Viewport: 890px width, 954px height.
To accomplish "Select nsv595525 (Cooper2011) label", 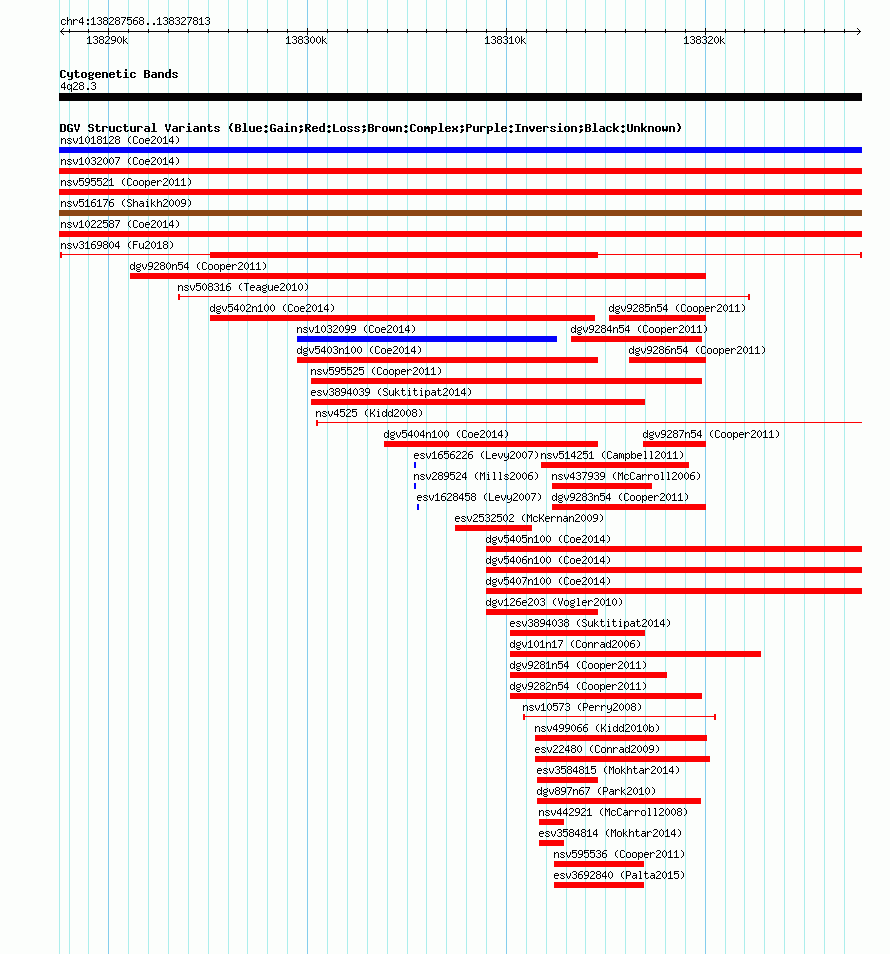I will coord(377,371).
